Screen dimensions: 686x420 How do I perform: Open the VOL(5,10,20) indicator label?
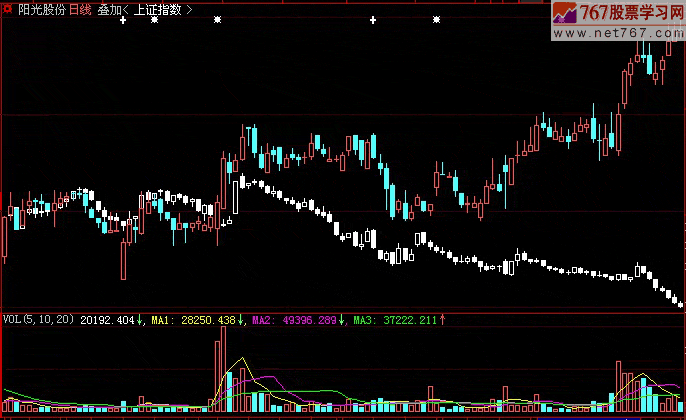pos(39,320)
